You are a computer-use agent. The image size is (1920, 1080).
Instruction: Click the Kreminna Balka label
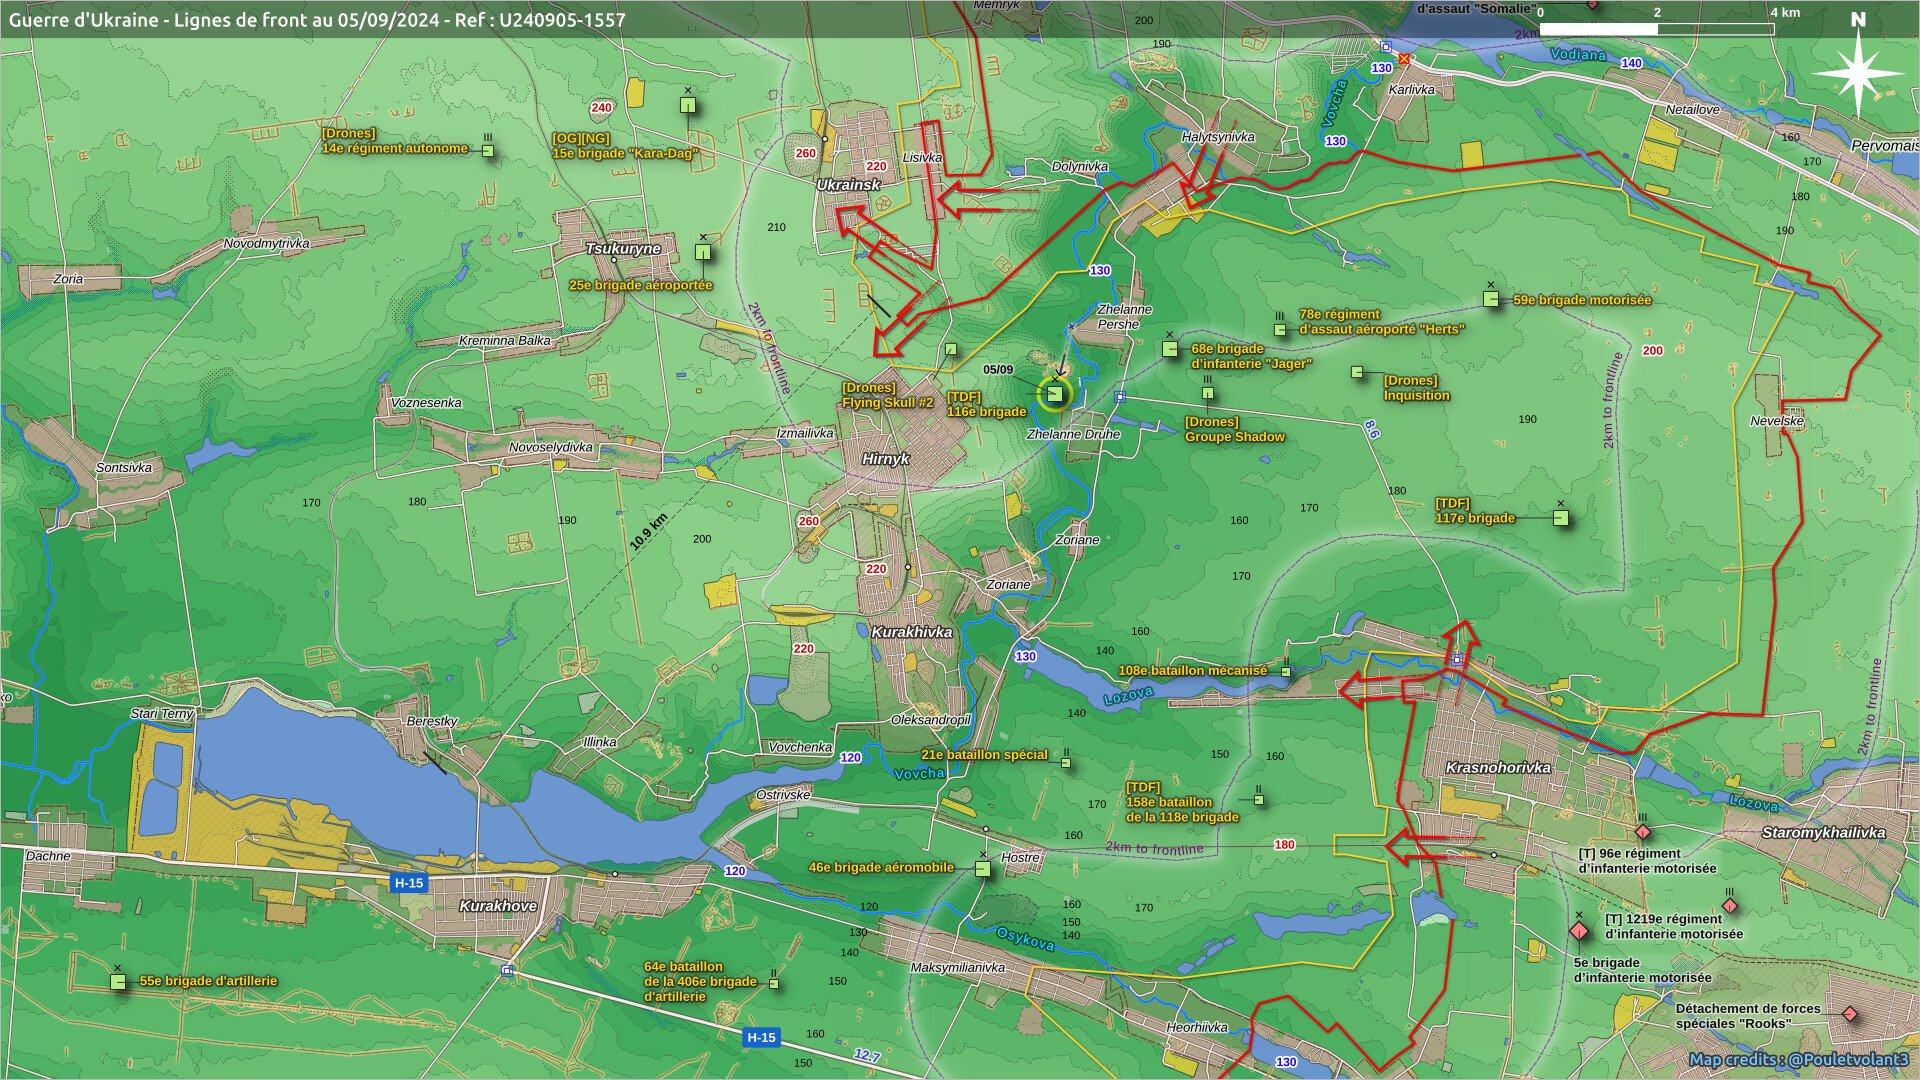click(505, 341)
